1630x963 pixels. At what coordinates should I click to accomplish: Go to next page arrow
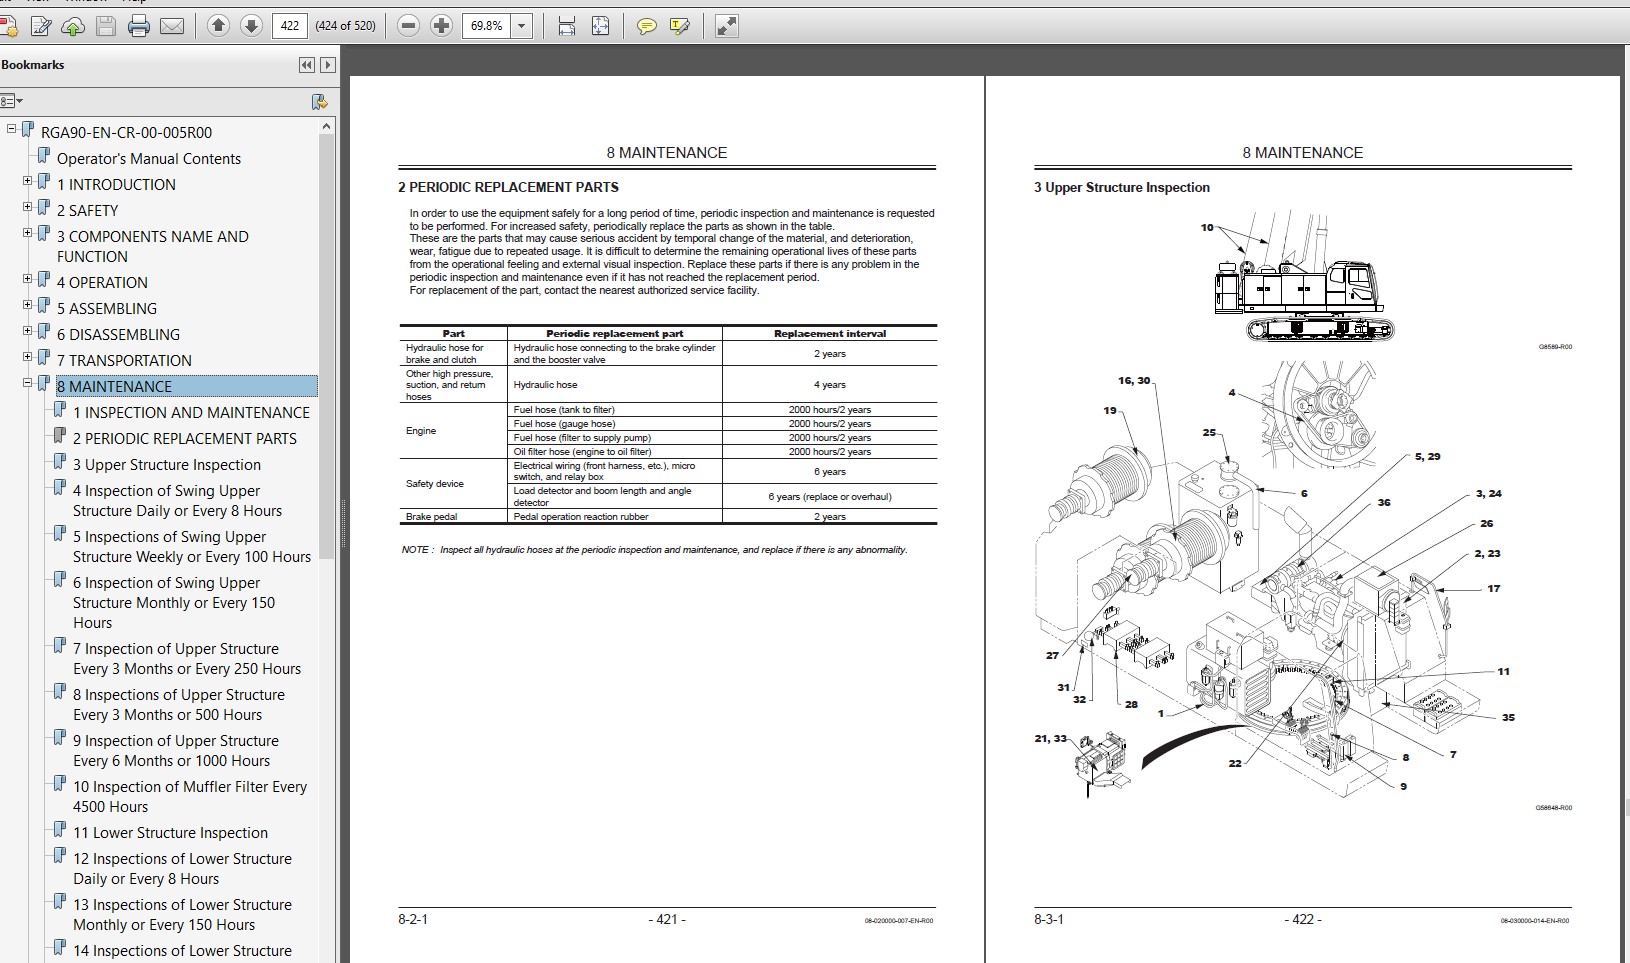tap(251, 26)
